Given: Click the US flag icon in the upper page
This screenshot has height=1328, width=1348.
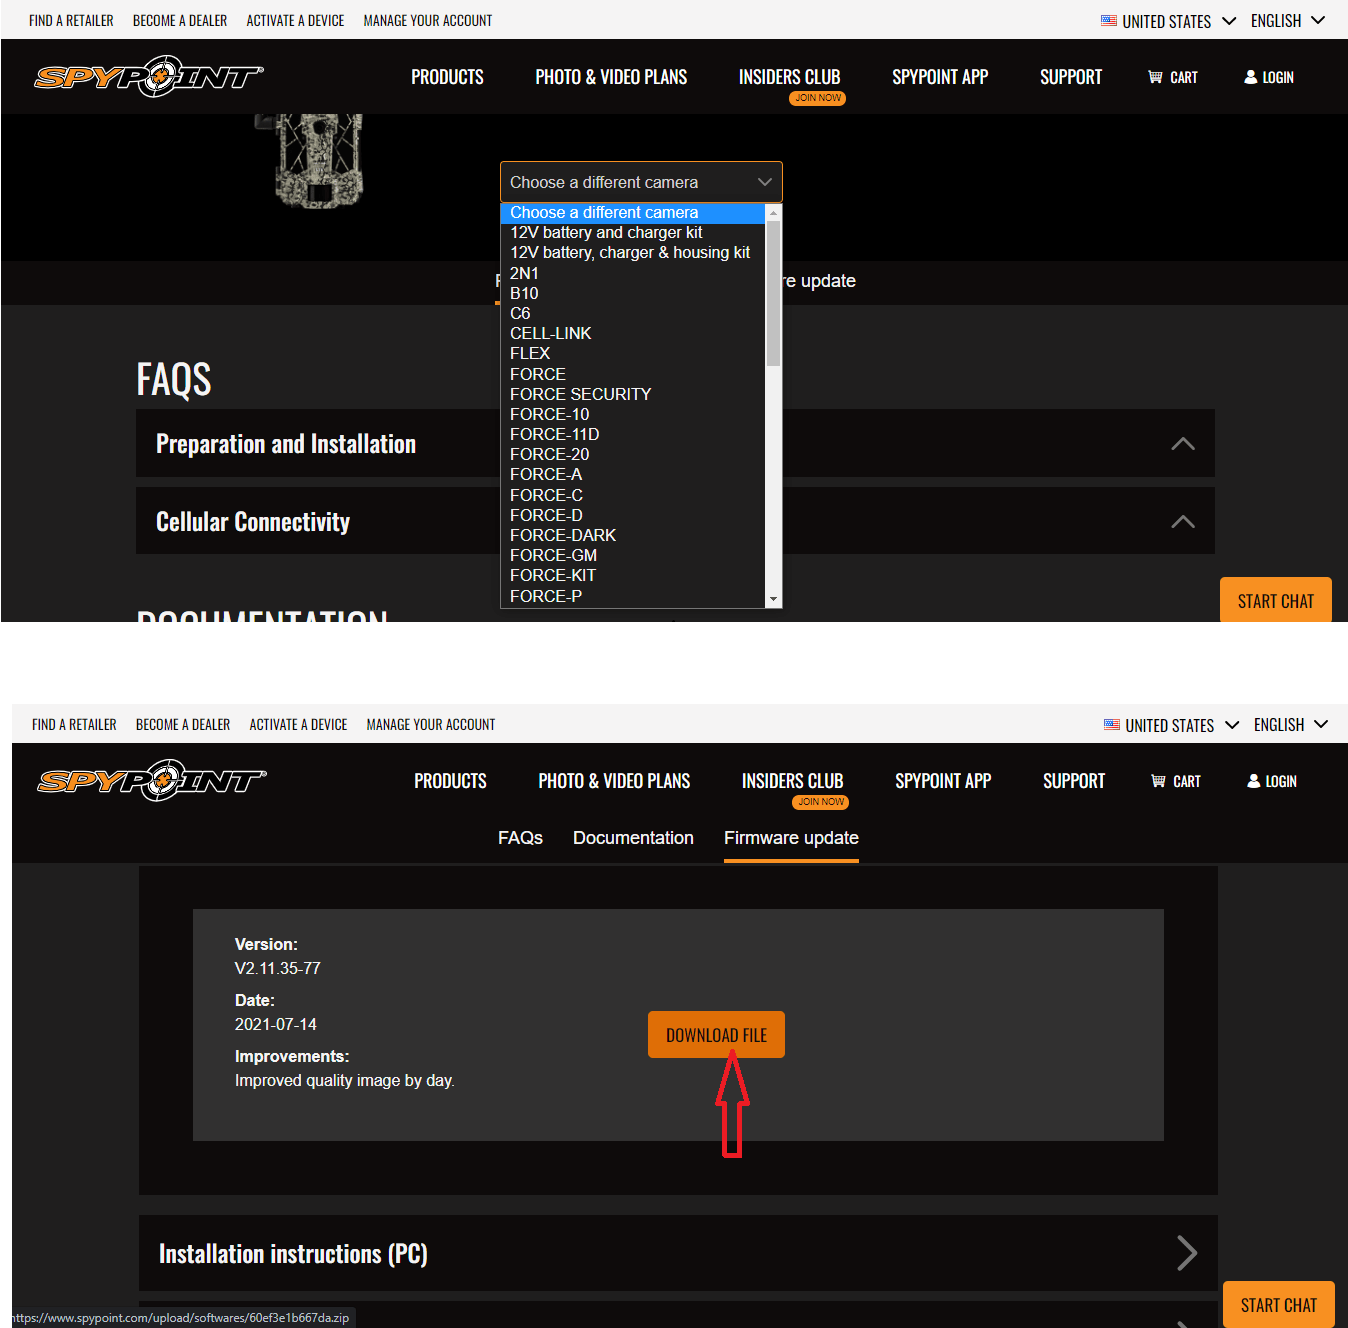Looking at the screenshot, I should [x=1109, y=20].
